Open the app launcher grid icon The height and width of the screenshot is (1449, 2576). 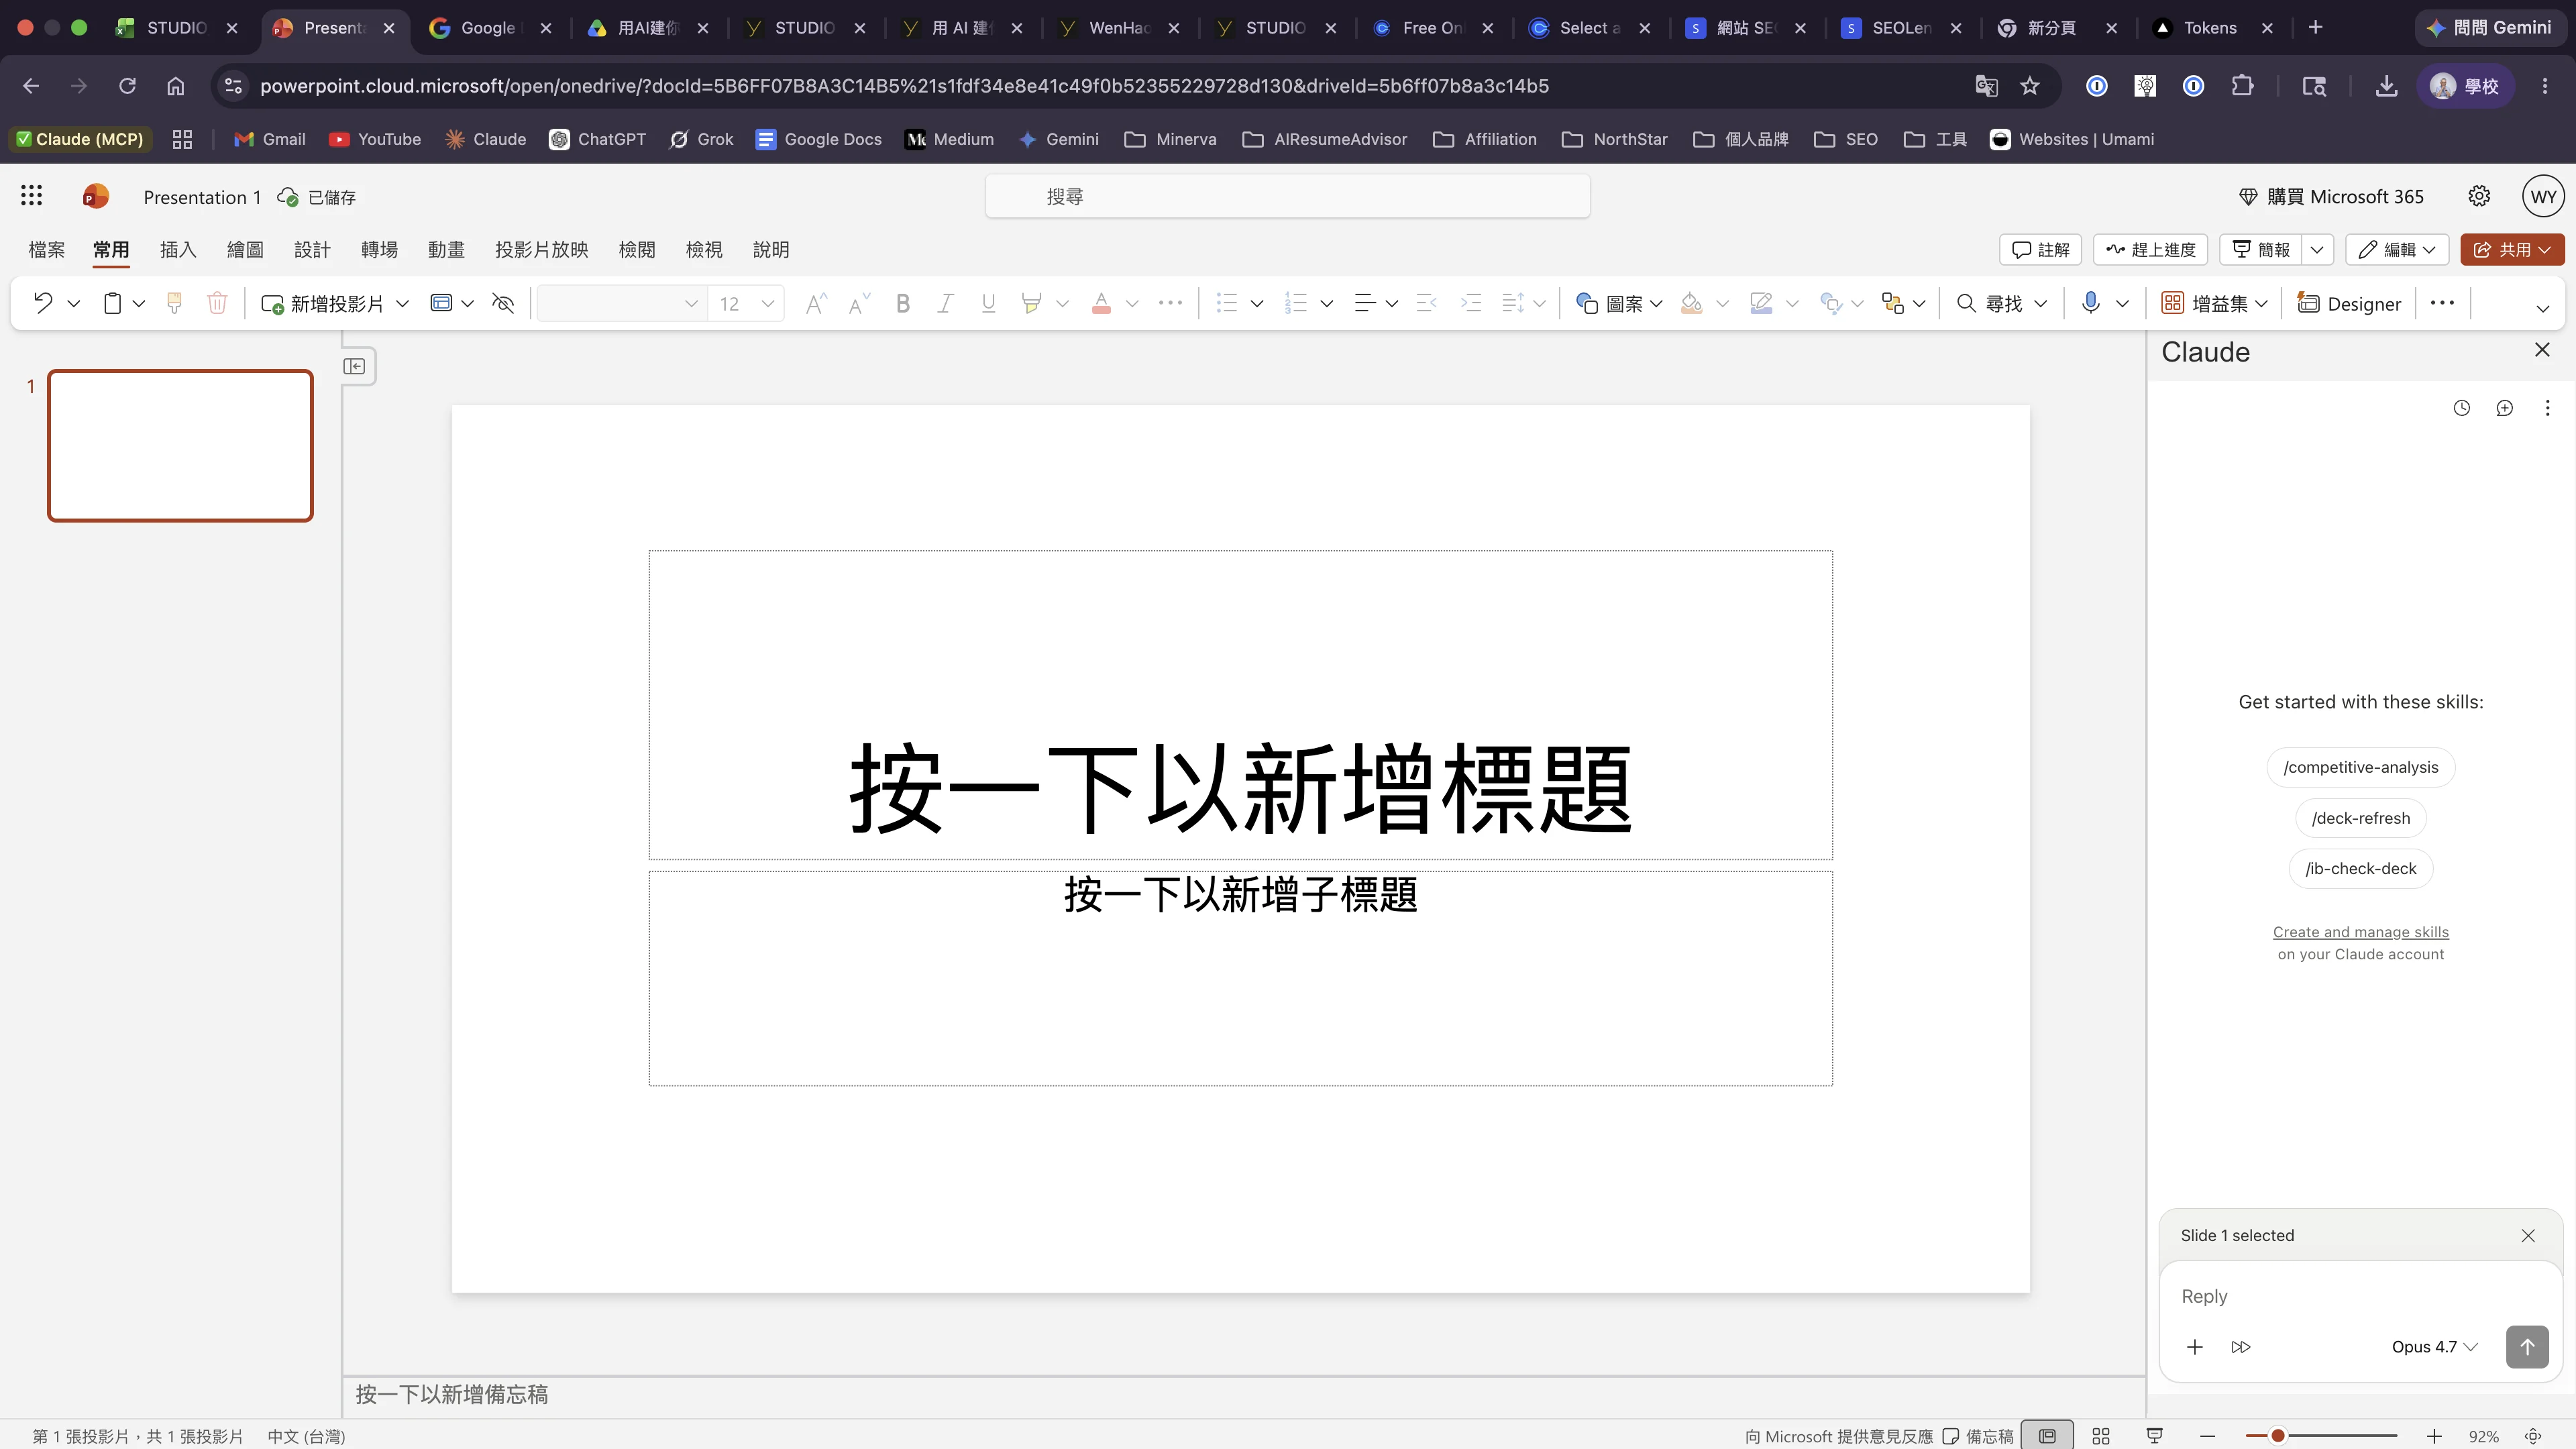[x=31, y=196]
